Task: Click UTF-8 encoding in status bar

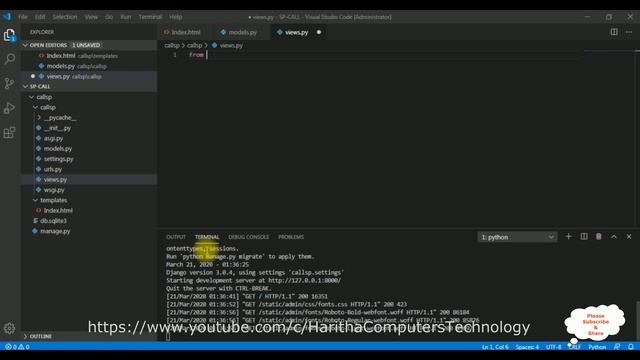Action: pyautogui.click(x=553, y=347)
